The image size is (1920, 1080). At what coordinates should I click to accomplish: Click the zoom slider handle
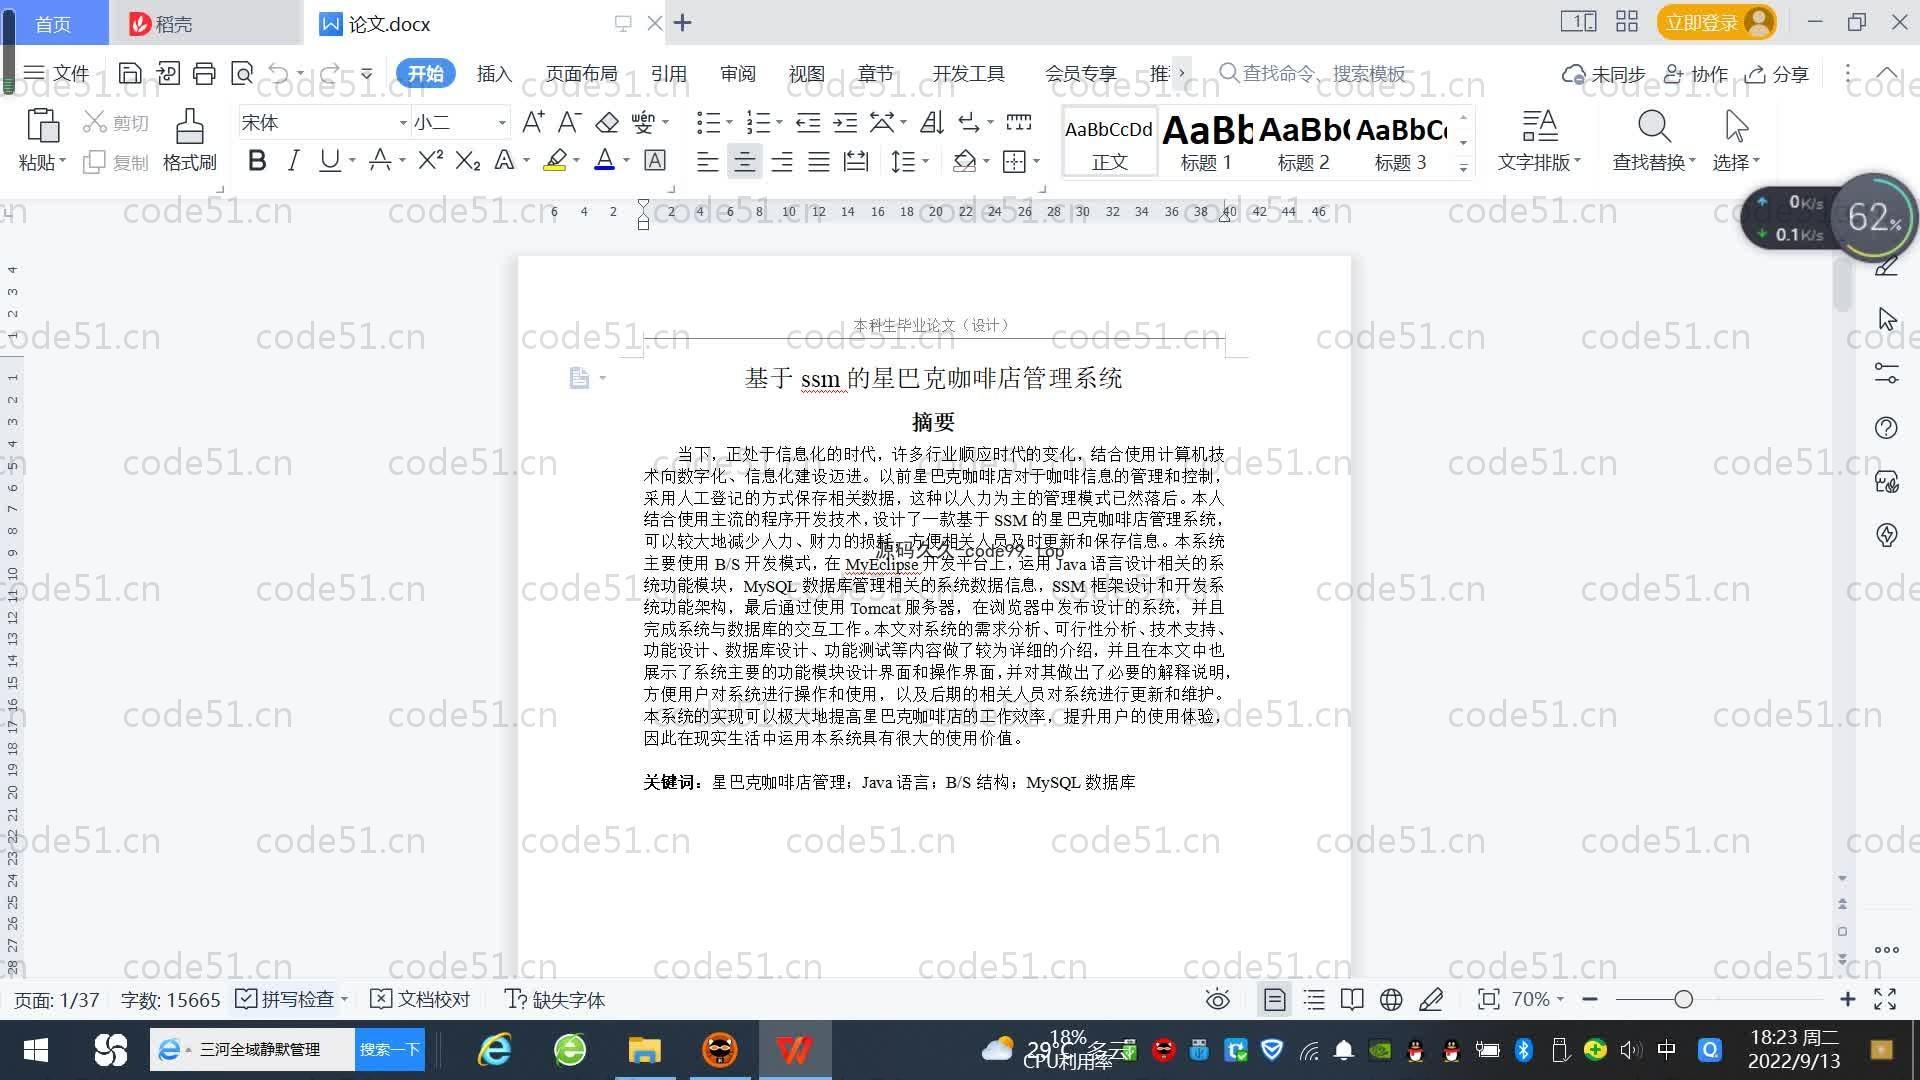[x=1684, y=999]
